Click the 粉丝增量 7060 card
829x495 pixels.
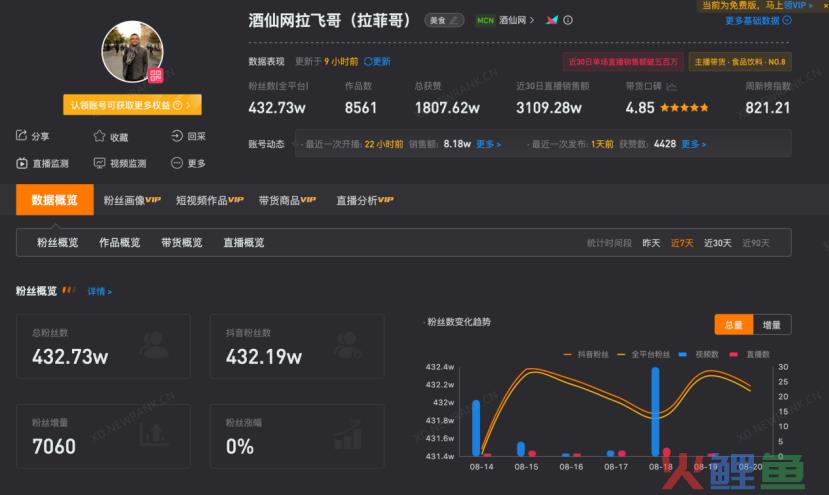104,436
